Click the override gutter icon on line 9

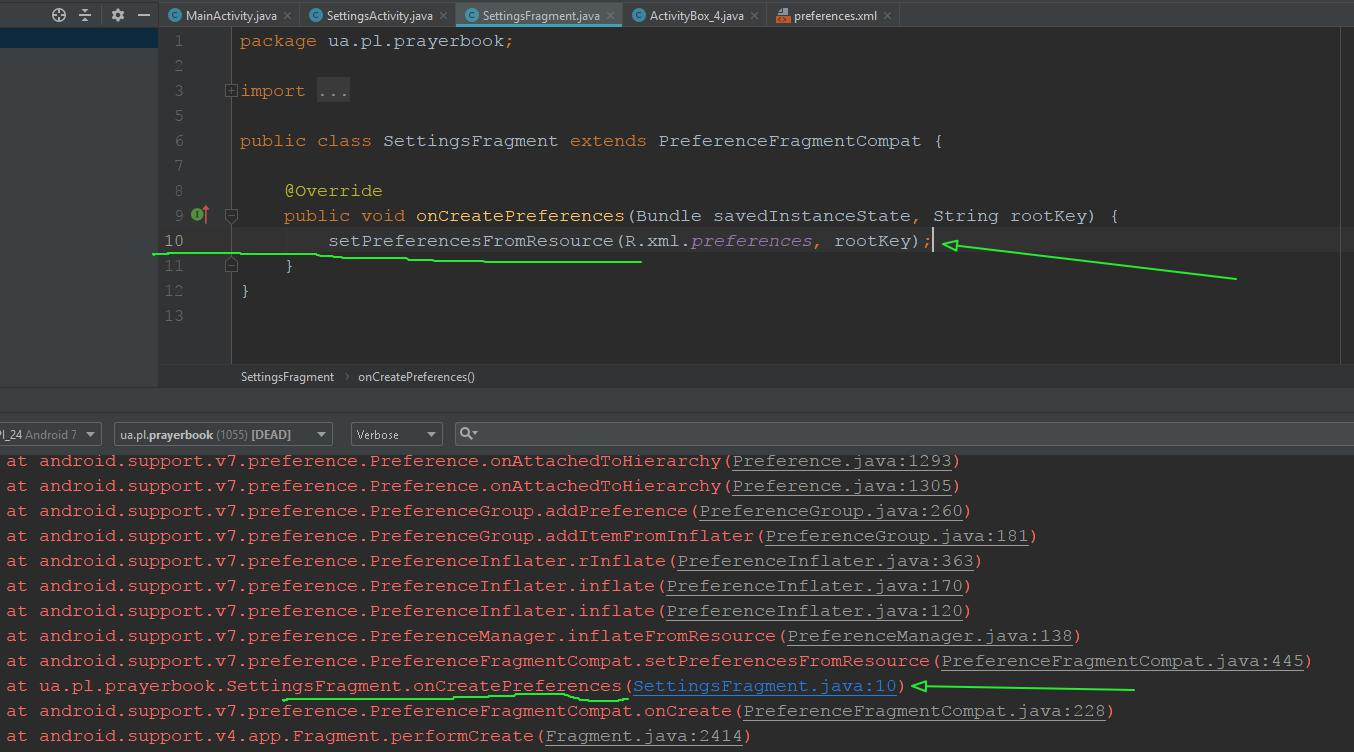(200, 215)
